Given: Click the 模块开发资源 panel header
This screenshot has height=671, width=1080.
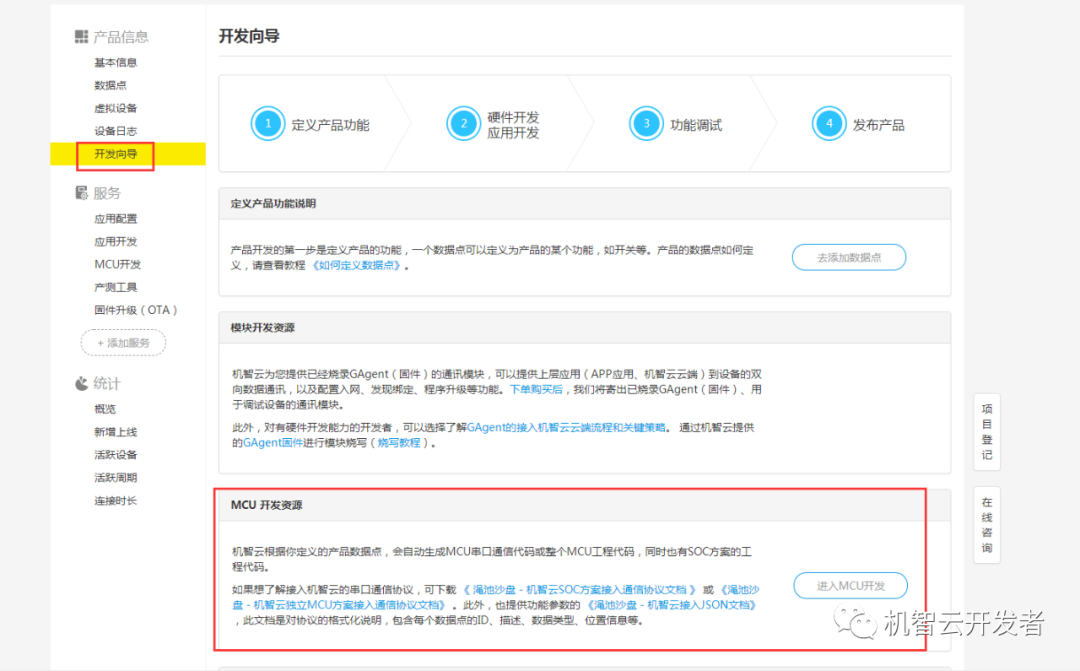Looking at the screenshot, I should (x=585, y=328).
